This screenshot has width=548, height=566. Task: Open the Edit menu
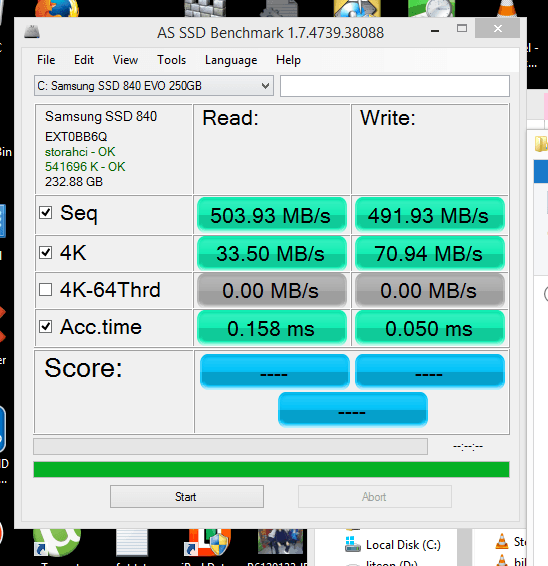point(84,60)
